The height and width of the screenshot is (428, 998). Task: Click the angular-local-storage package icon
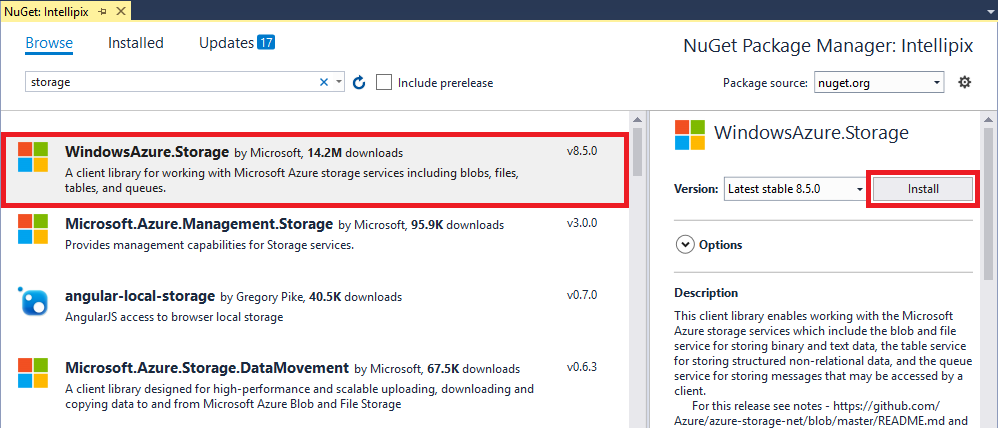click(x=33, y=301)
